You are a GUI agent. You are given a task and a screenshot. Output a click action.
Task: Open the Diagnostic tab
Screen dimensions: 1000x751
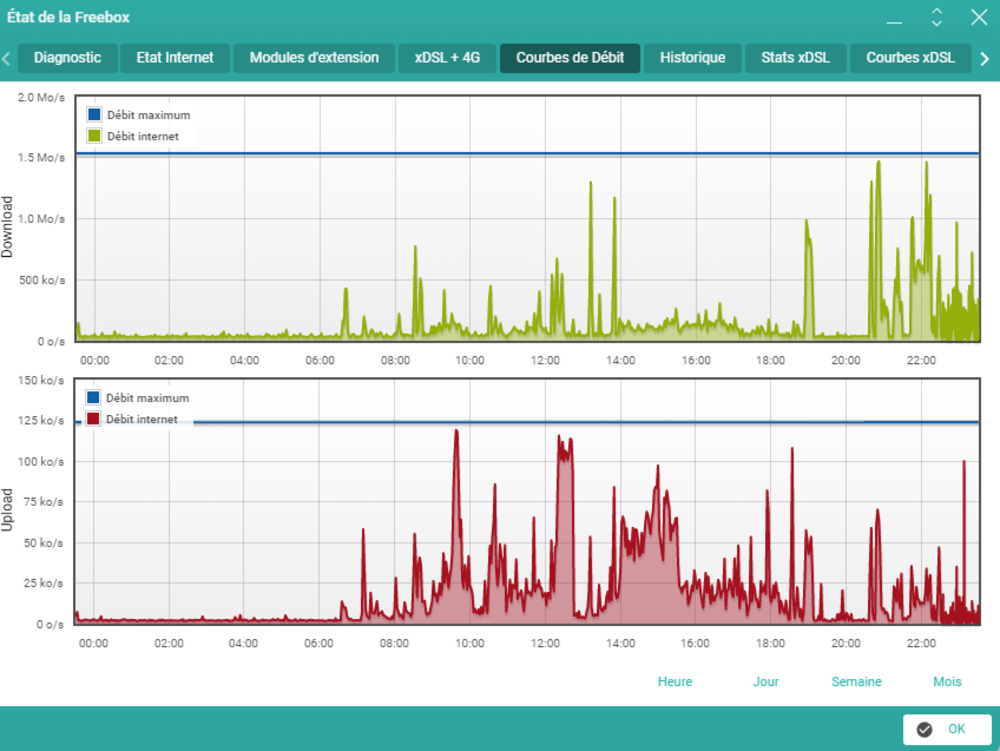(x=68, y=58)
